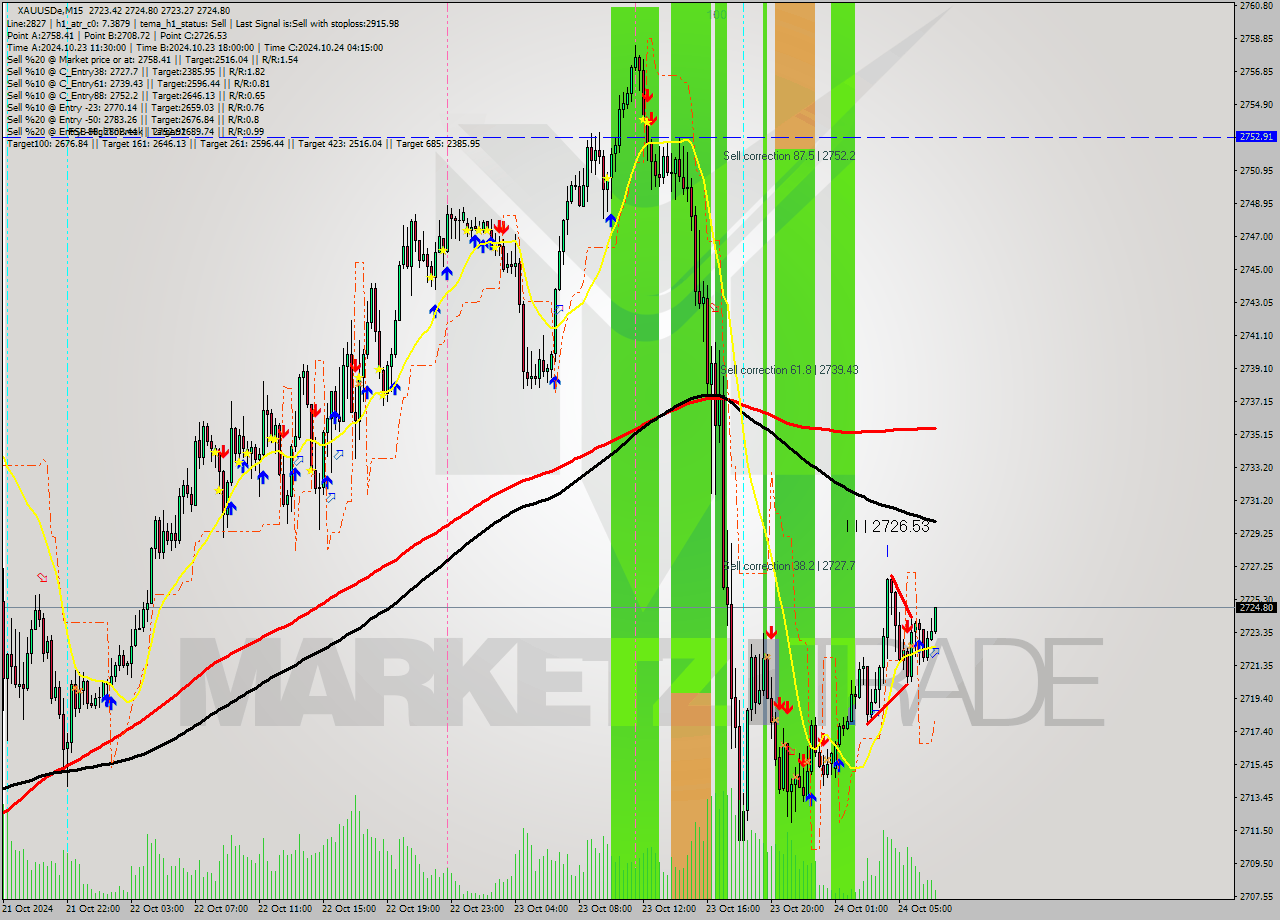1280x920 pixels.
Task: Click the 2731.20 price axis value
Action: click(1256, 501)
